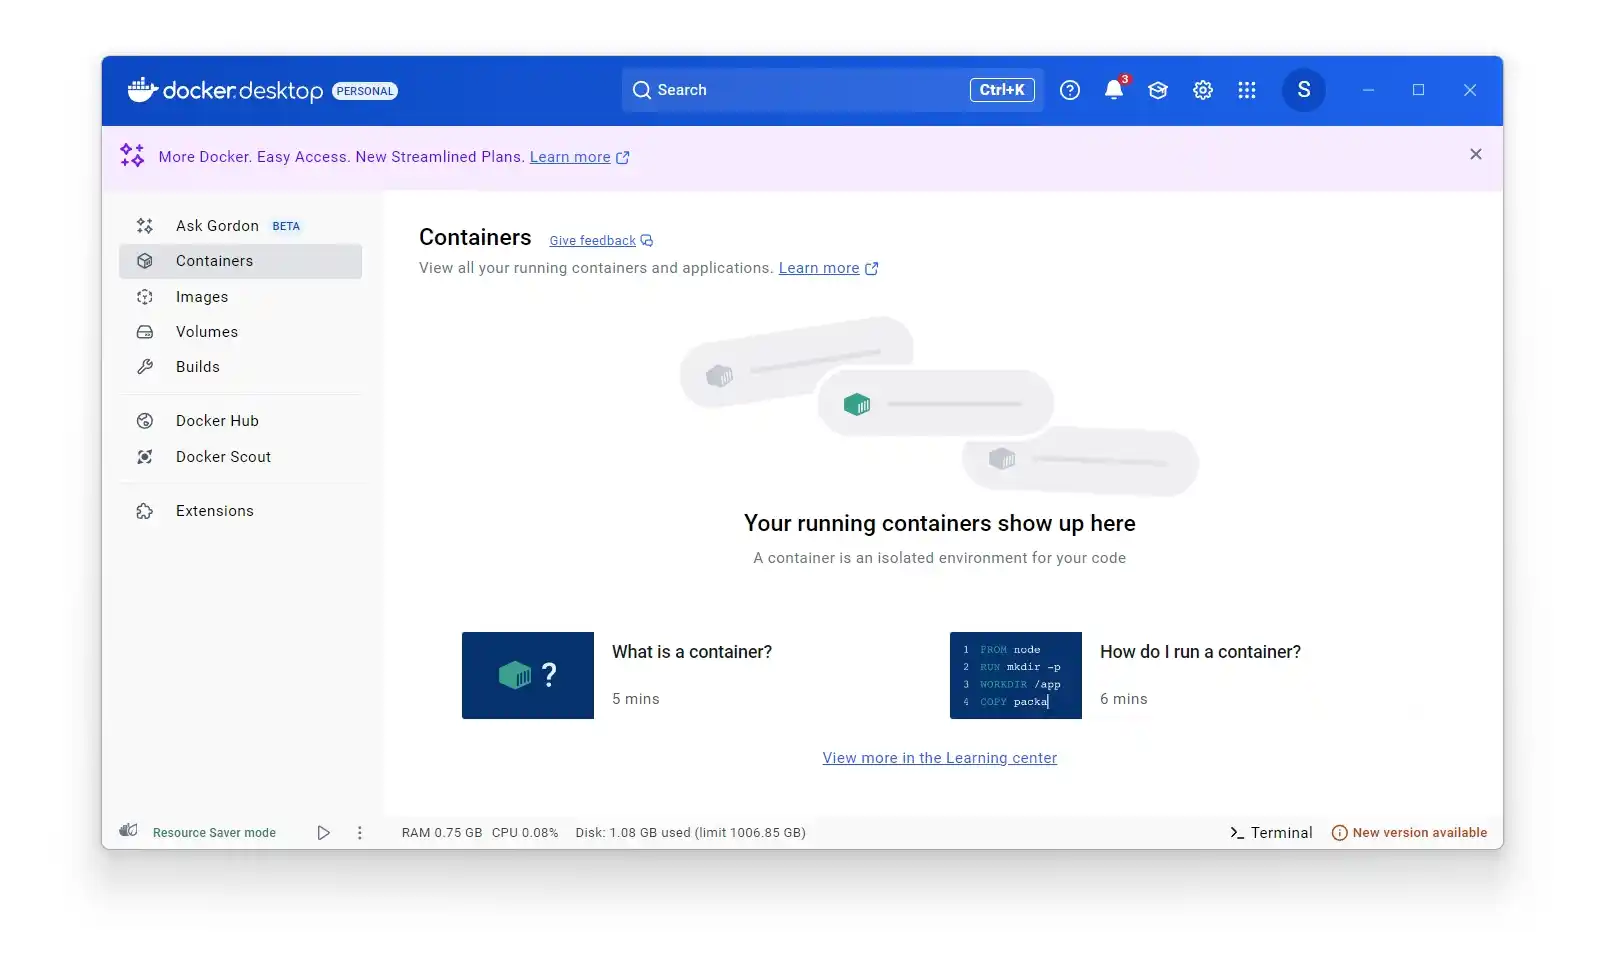Viewport: 1618px width, 958px height.
Task: Dismiss the Streamlined Plans banner
Action: click(1475, 154)
